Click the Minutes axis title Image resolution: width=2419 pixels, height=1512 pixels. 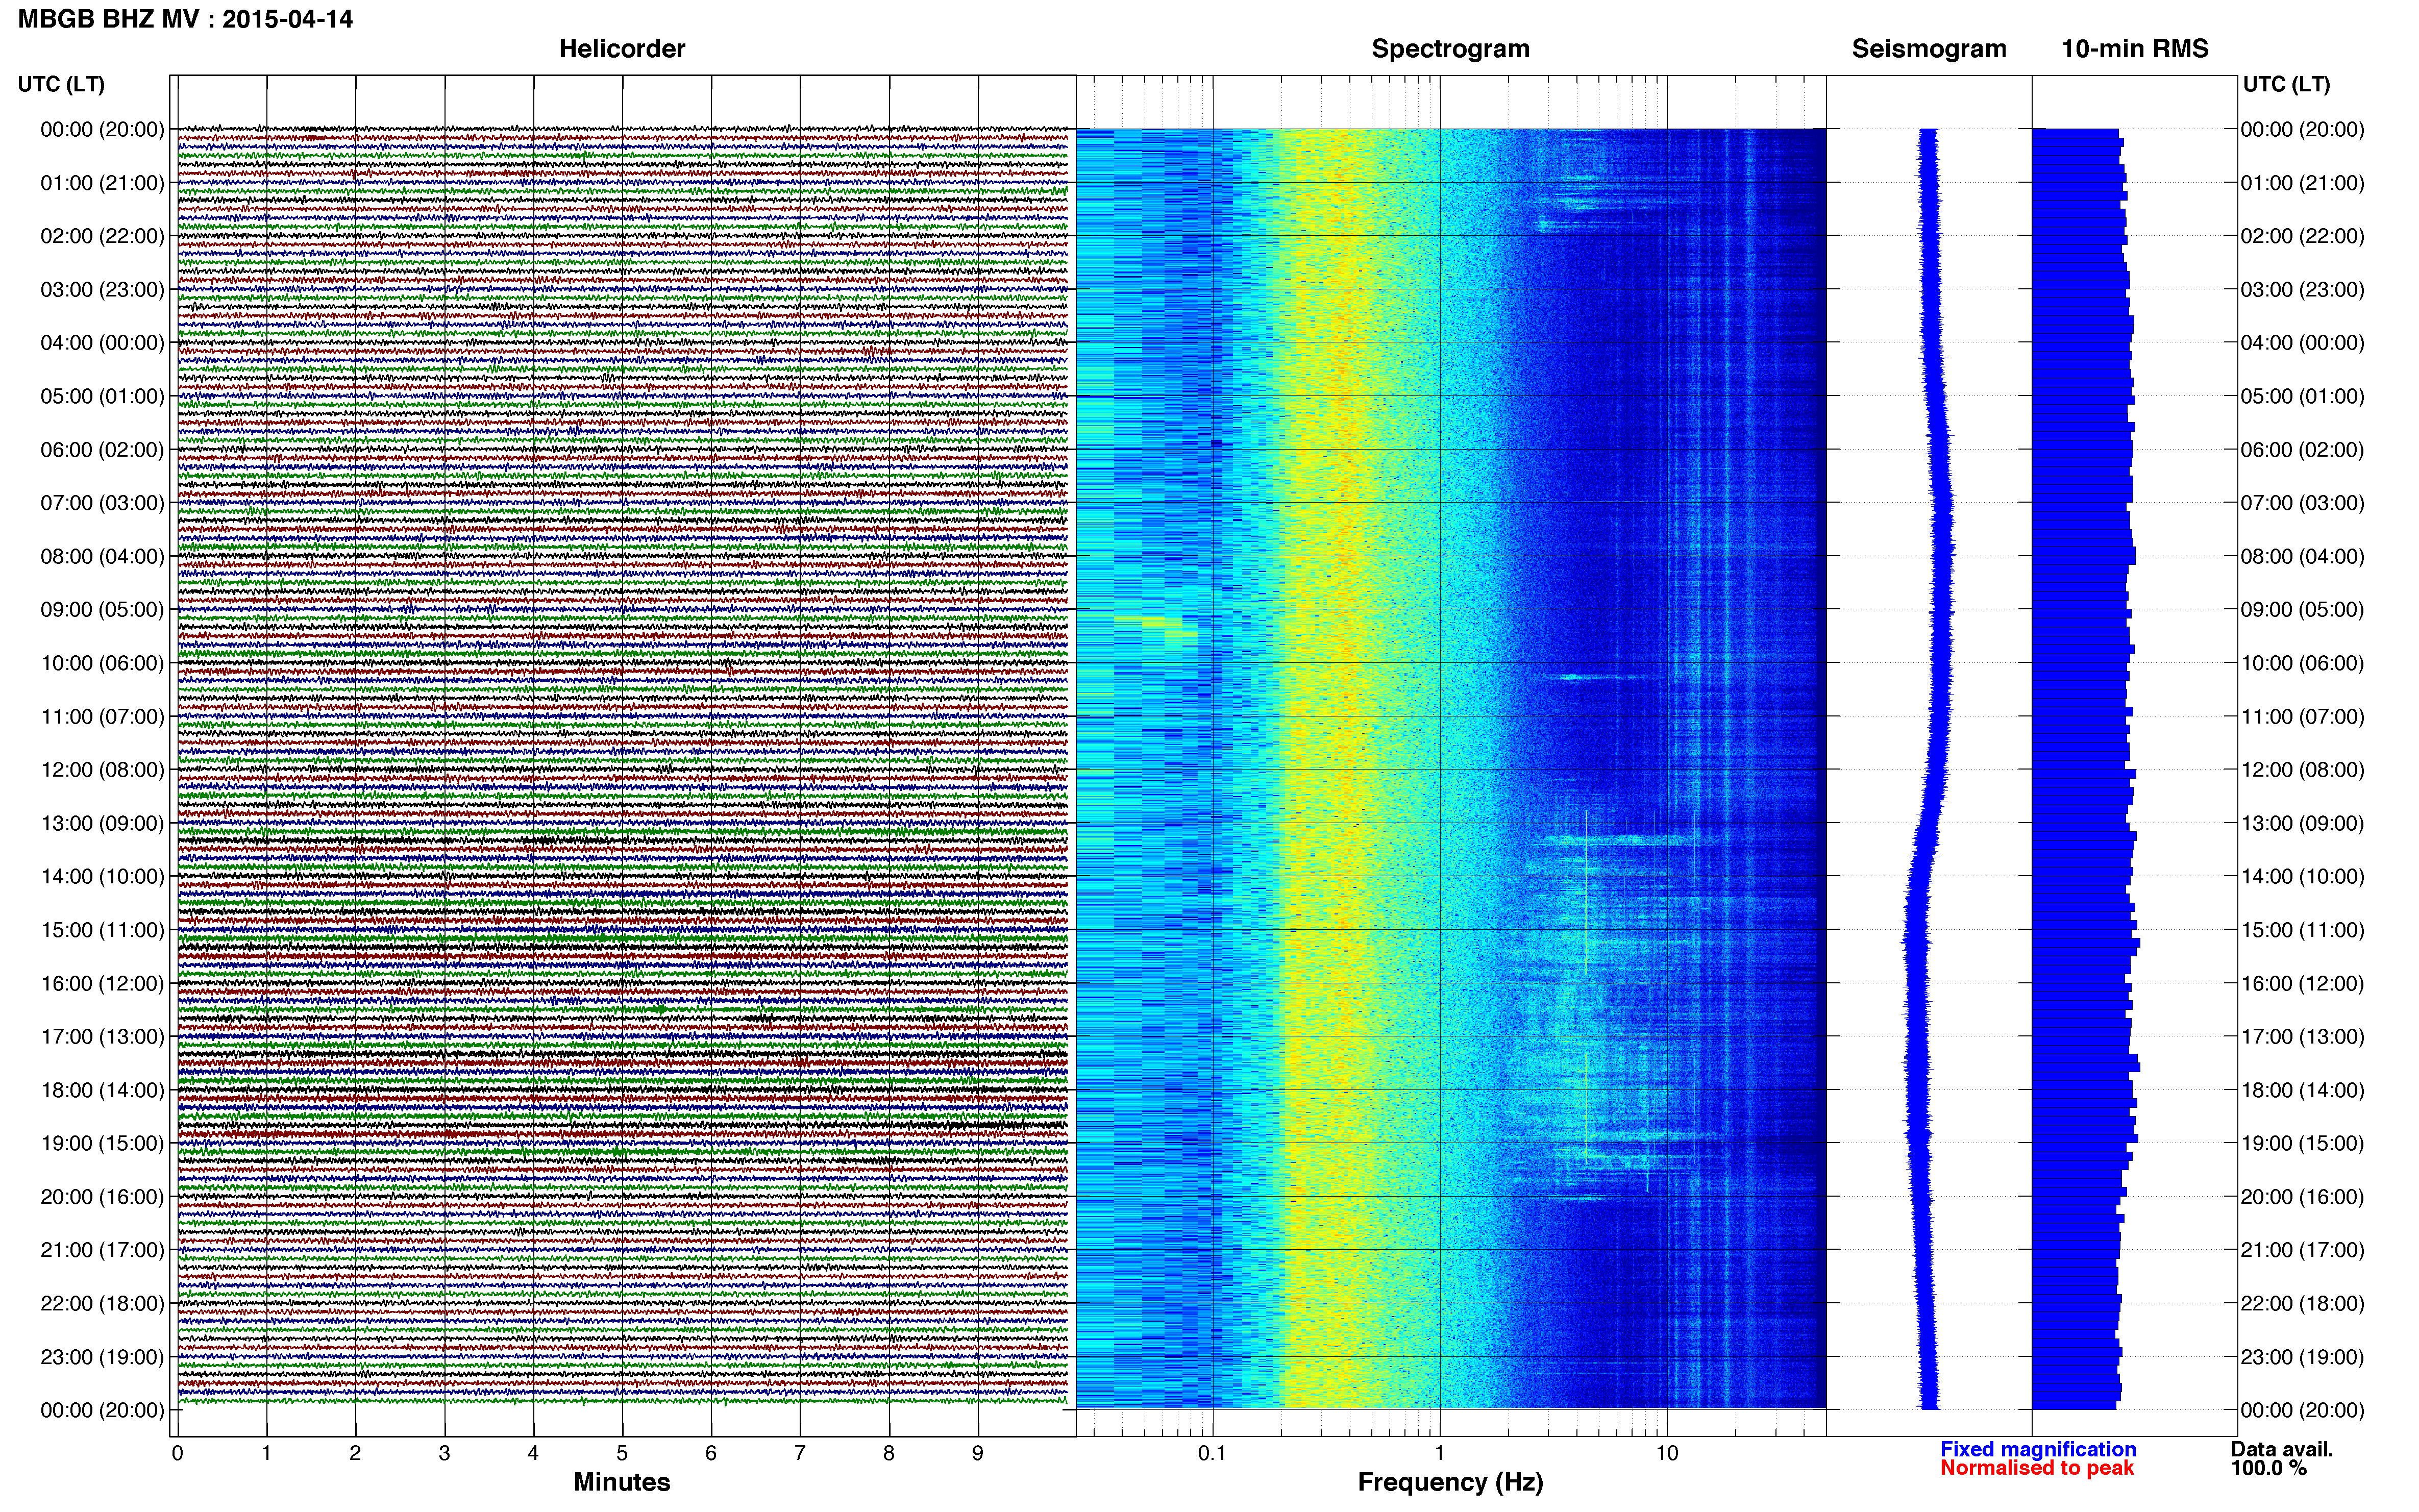point(622,1482)
